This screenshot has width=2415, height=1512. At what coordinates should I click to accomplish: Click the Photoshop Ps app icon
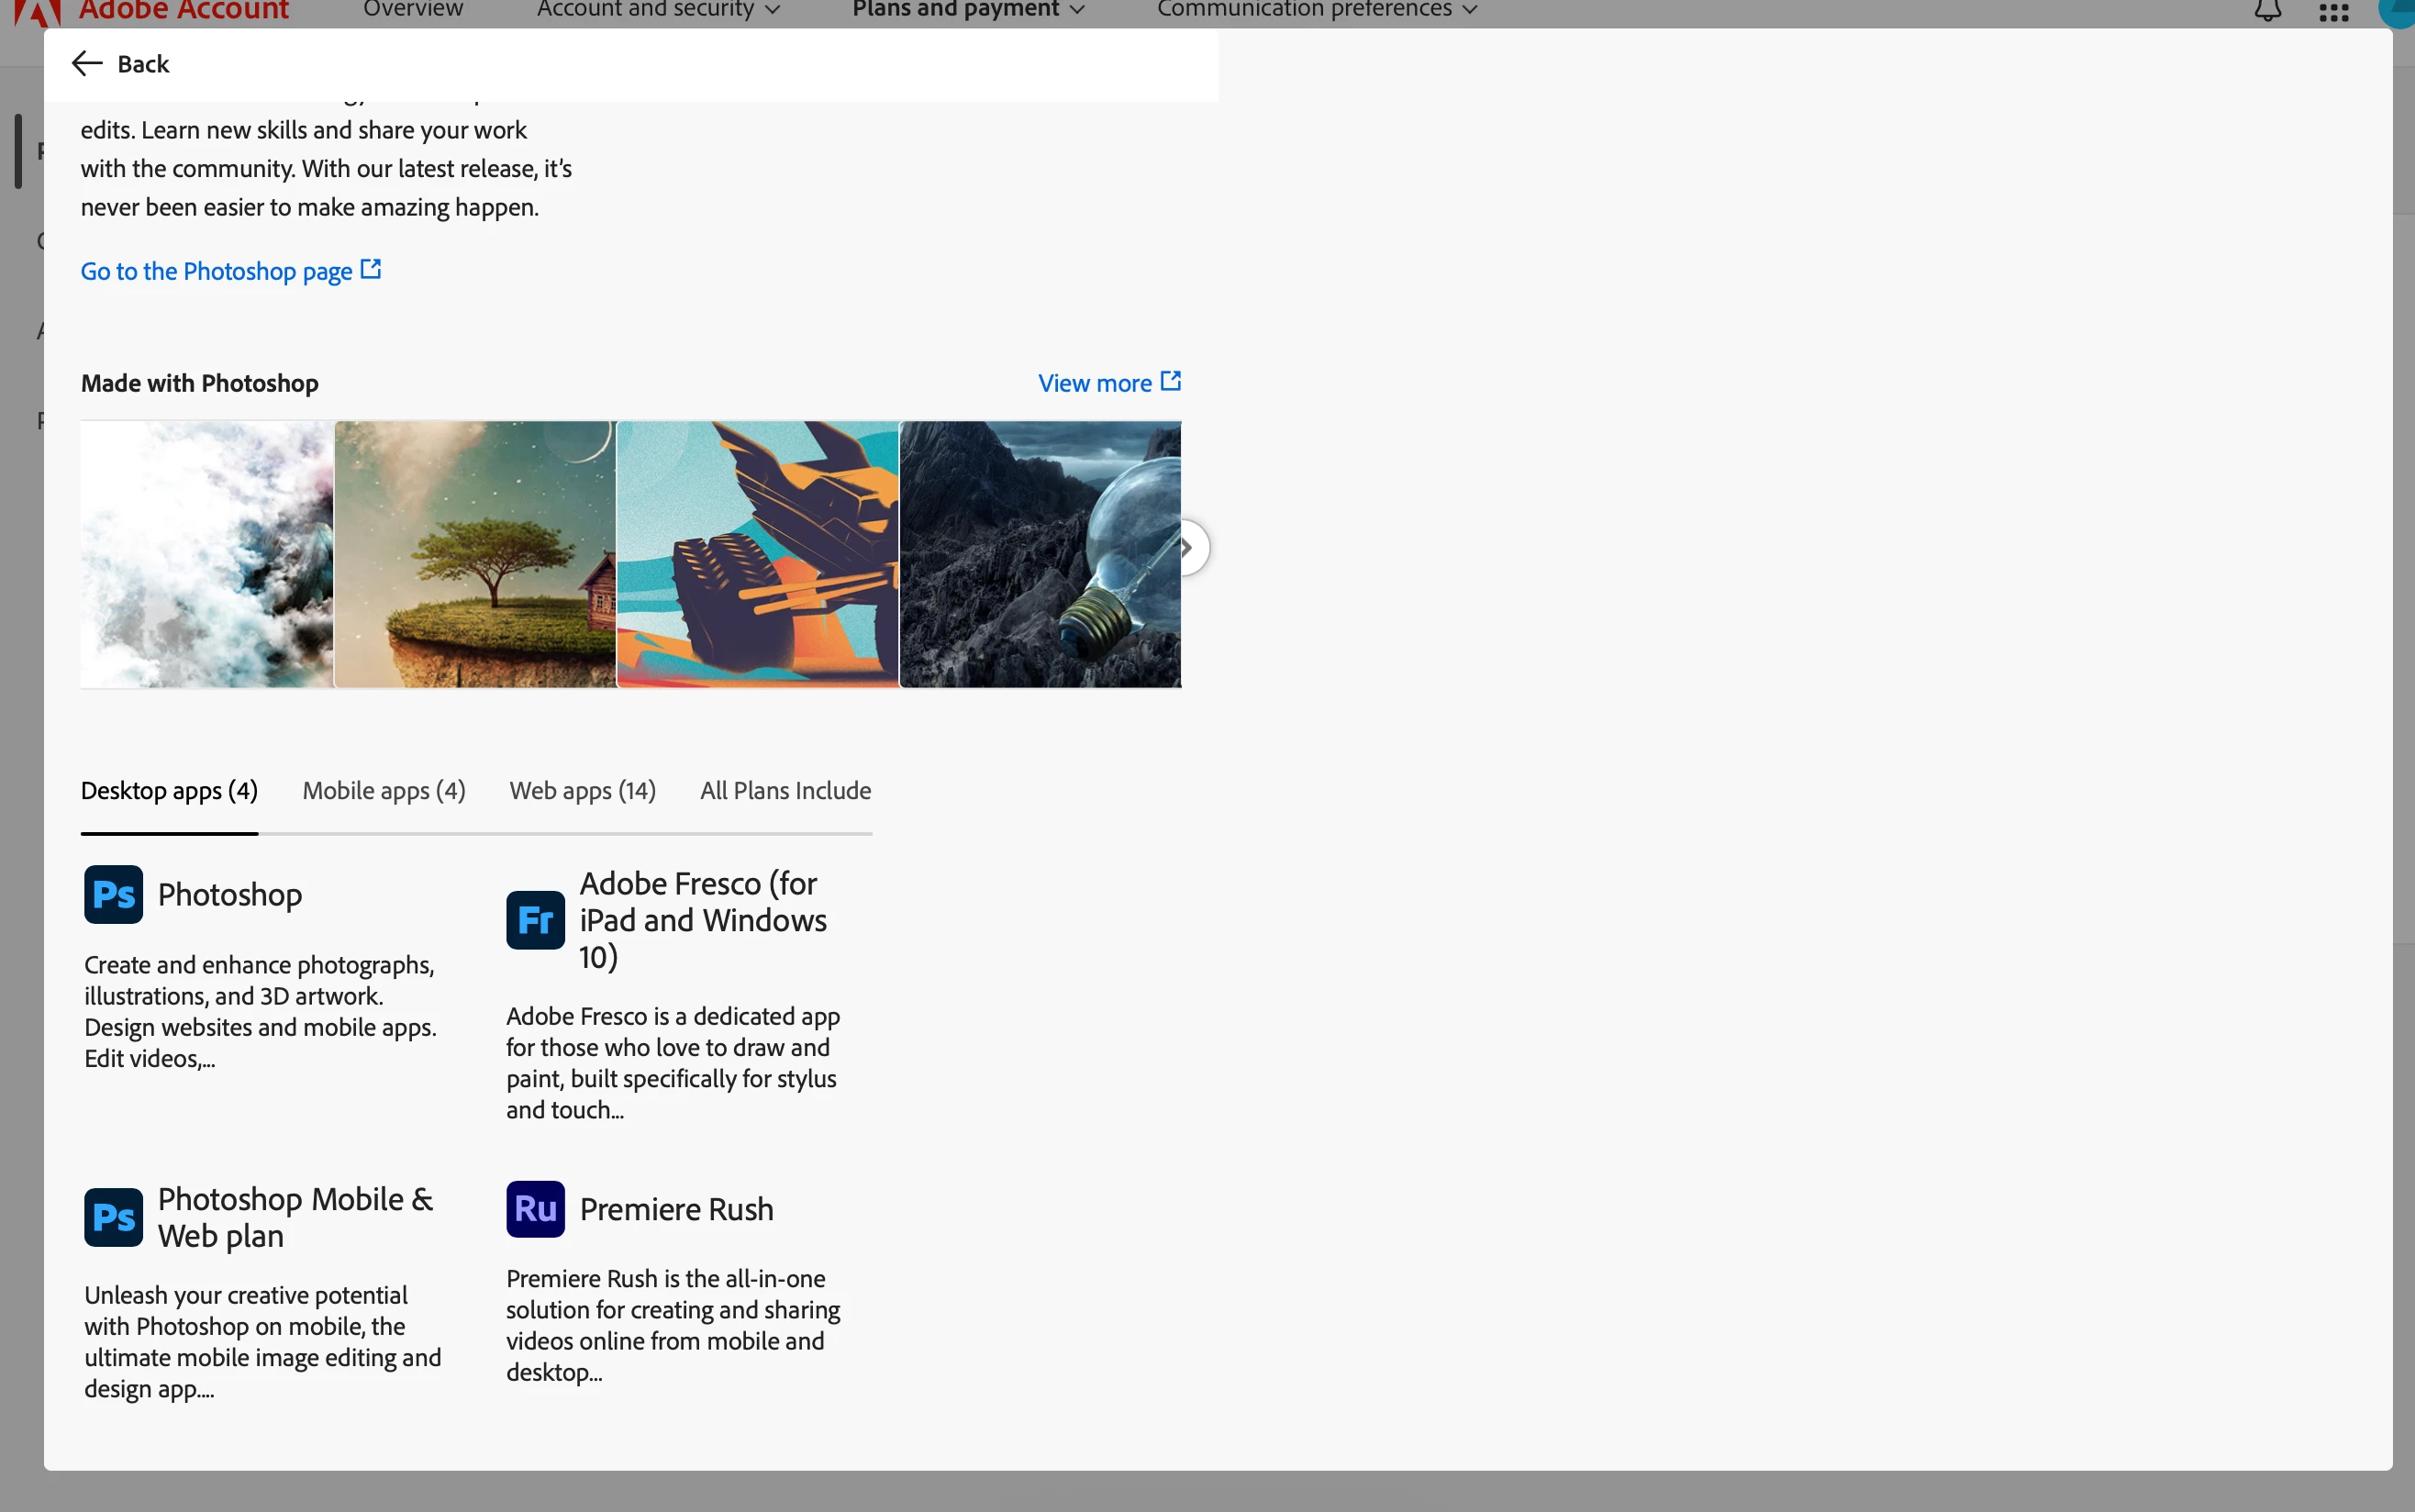coord(113,894)
